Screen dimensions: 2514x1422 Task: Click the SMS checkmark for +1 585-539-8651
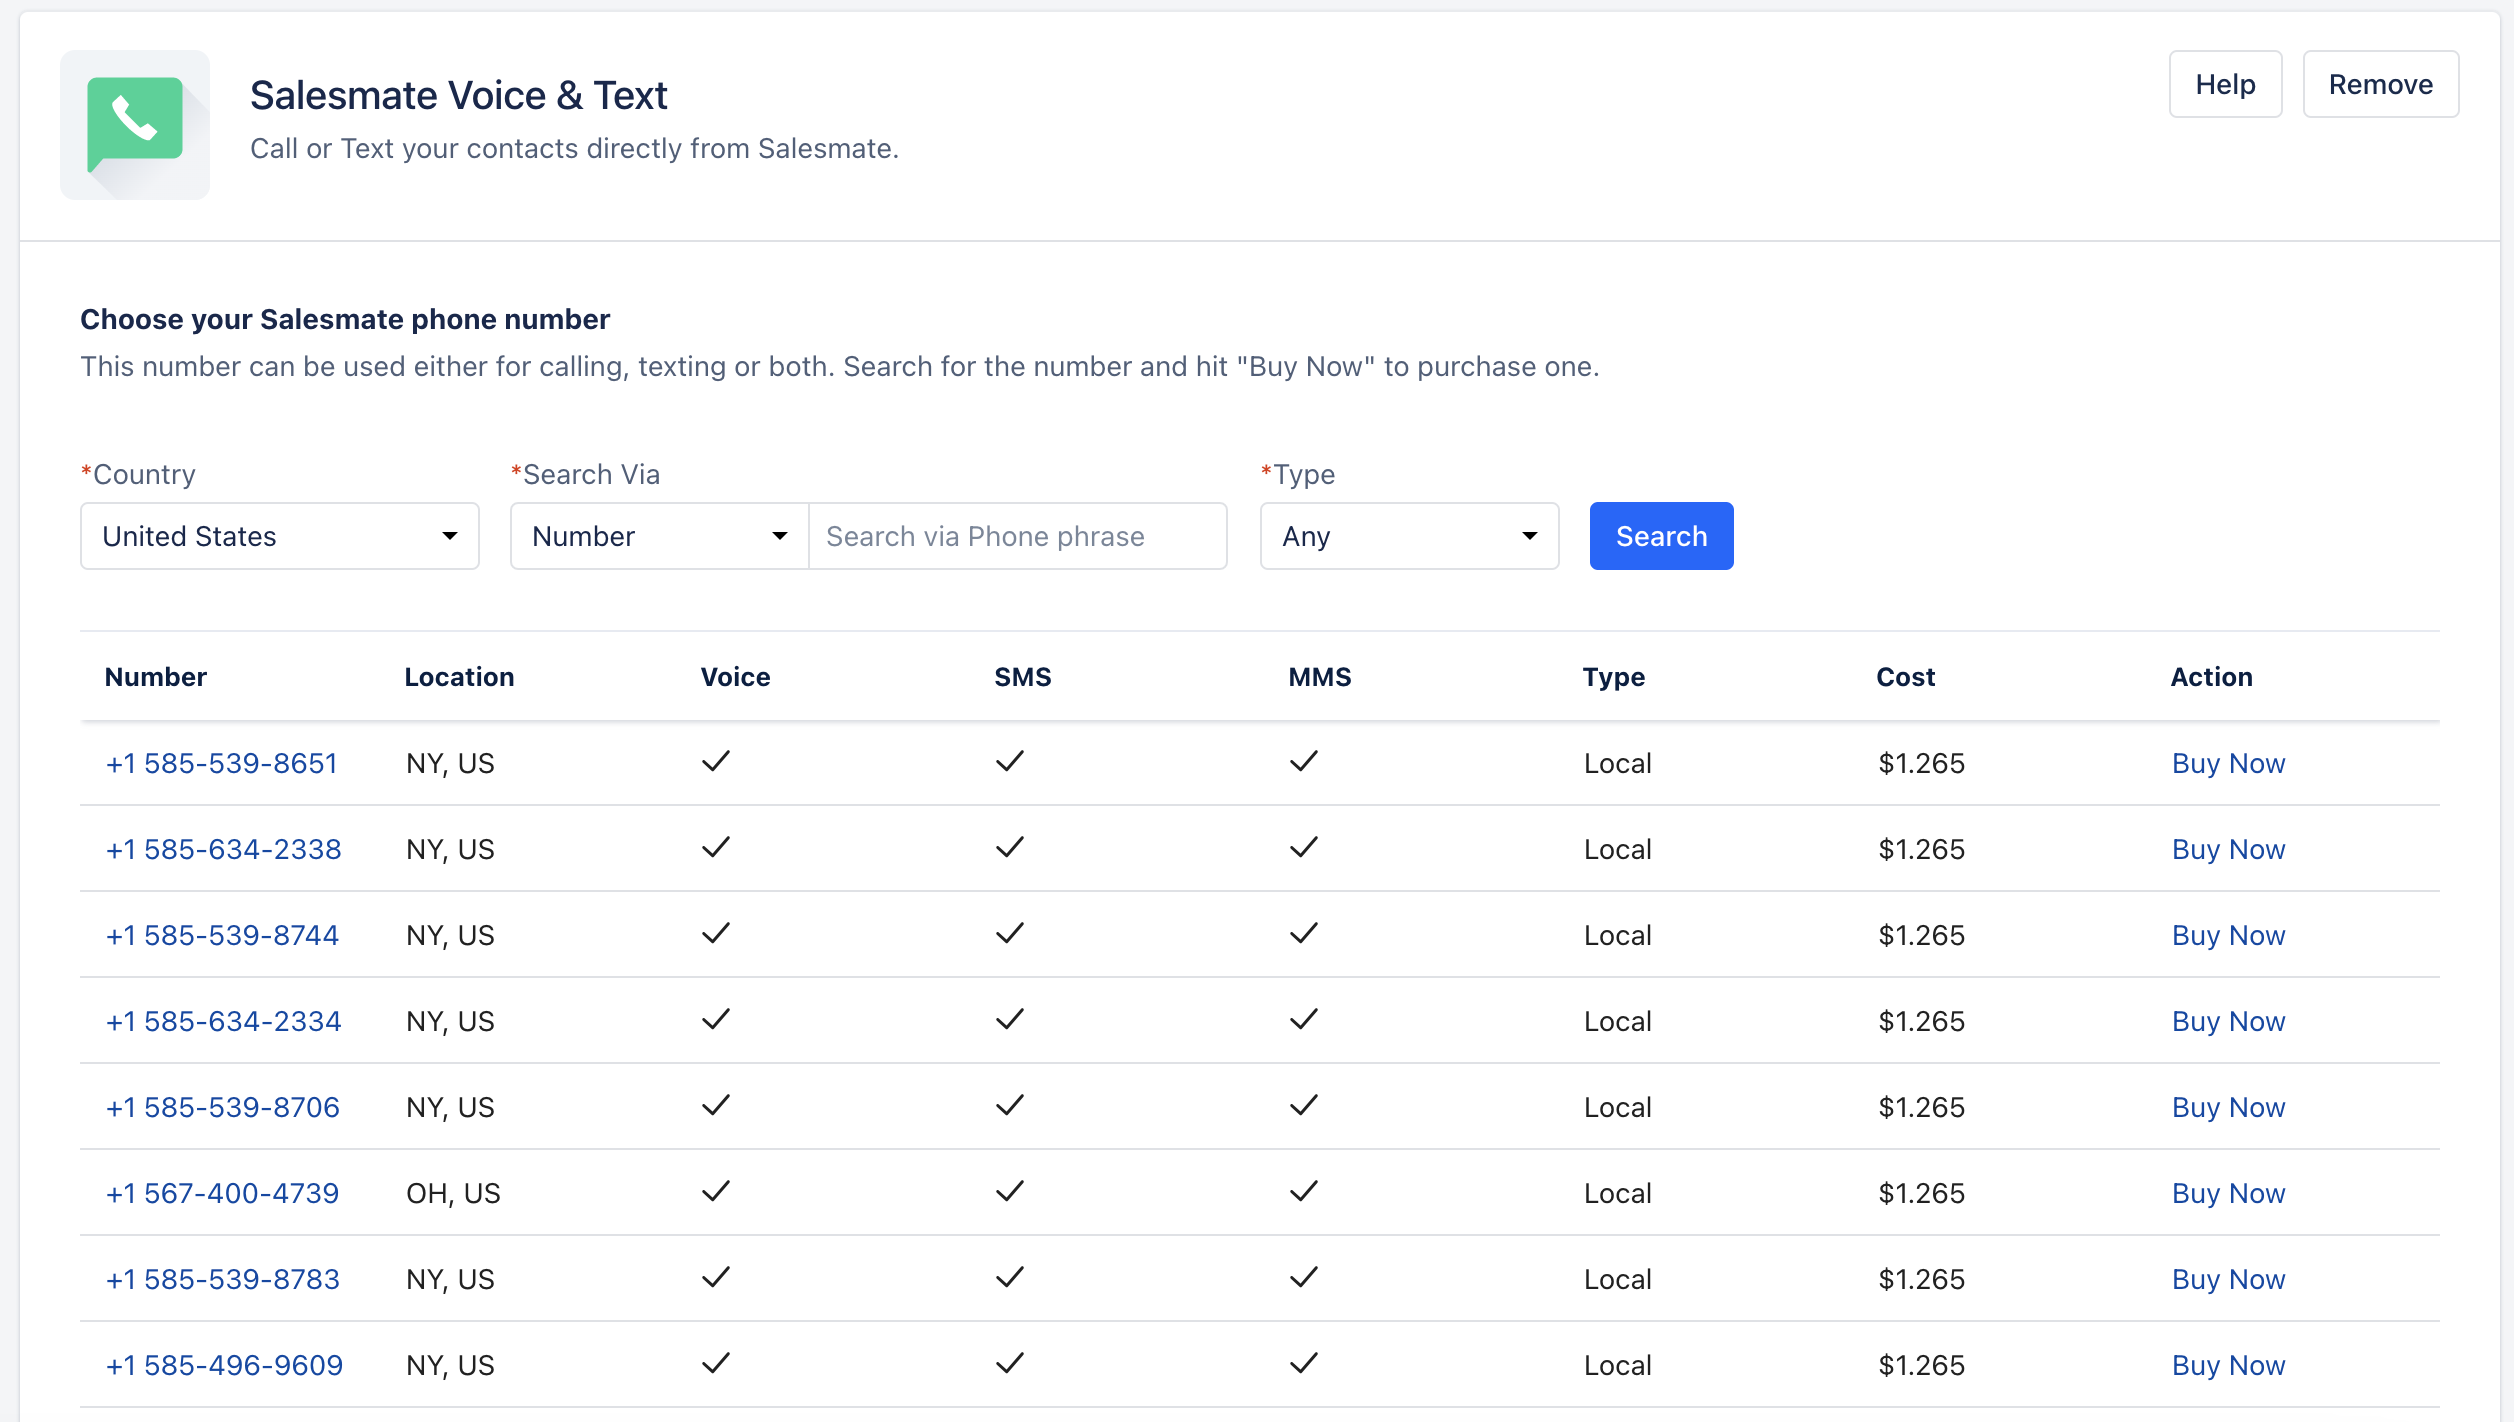[1010, 761]
